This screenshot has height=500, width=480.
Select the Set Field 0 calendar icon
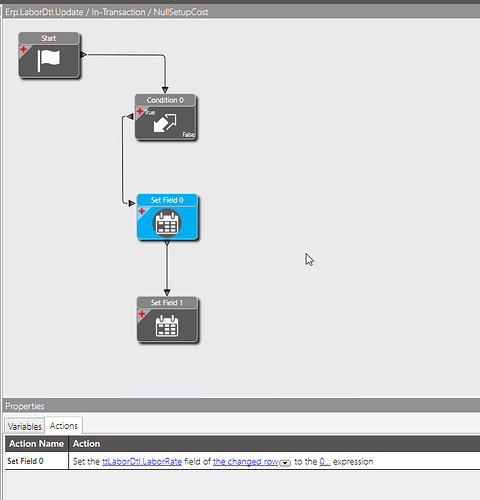[167, 223]
